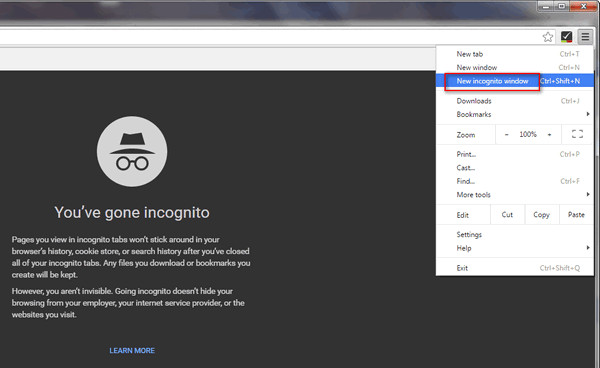Expand the Help submenu
The image size is (600, 368).
(515, 248)
